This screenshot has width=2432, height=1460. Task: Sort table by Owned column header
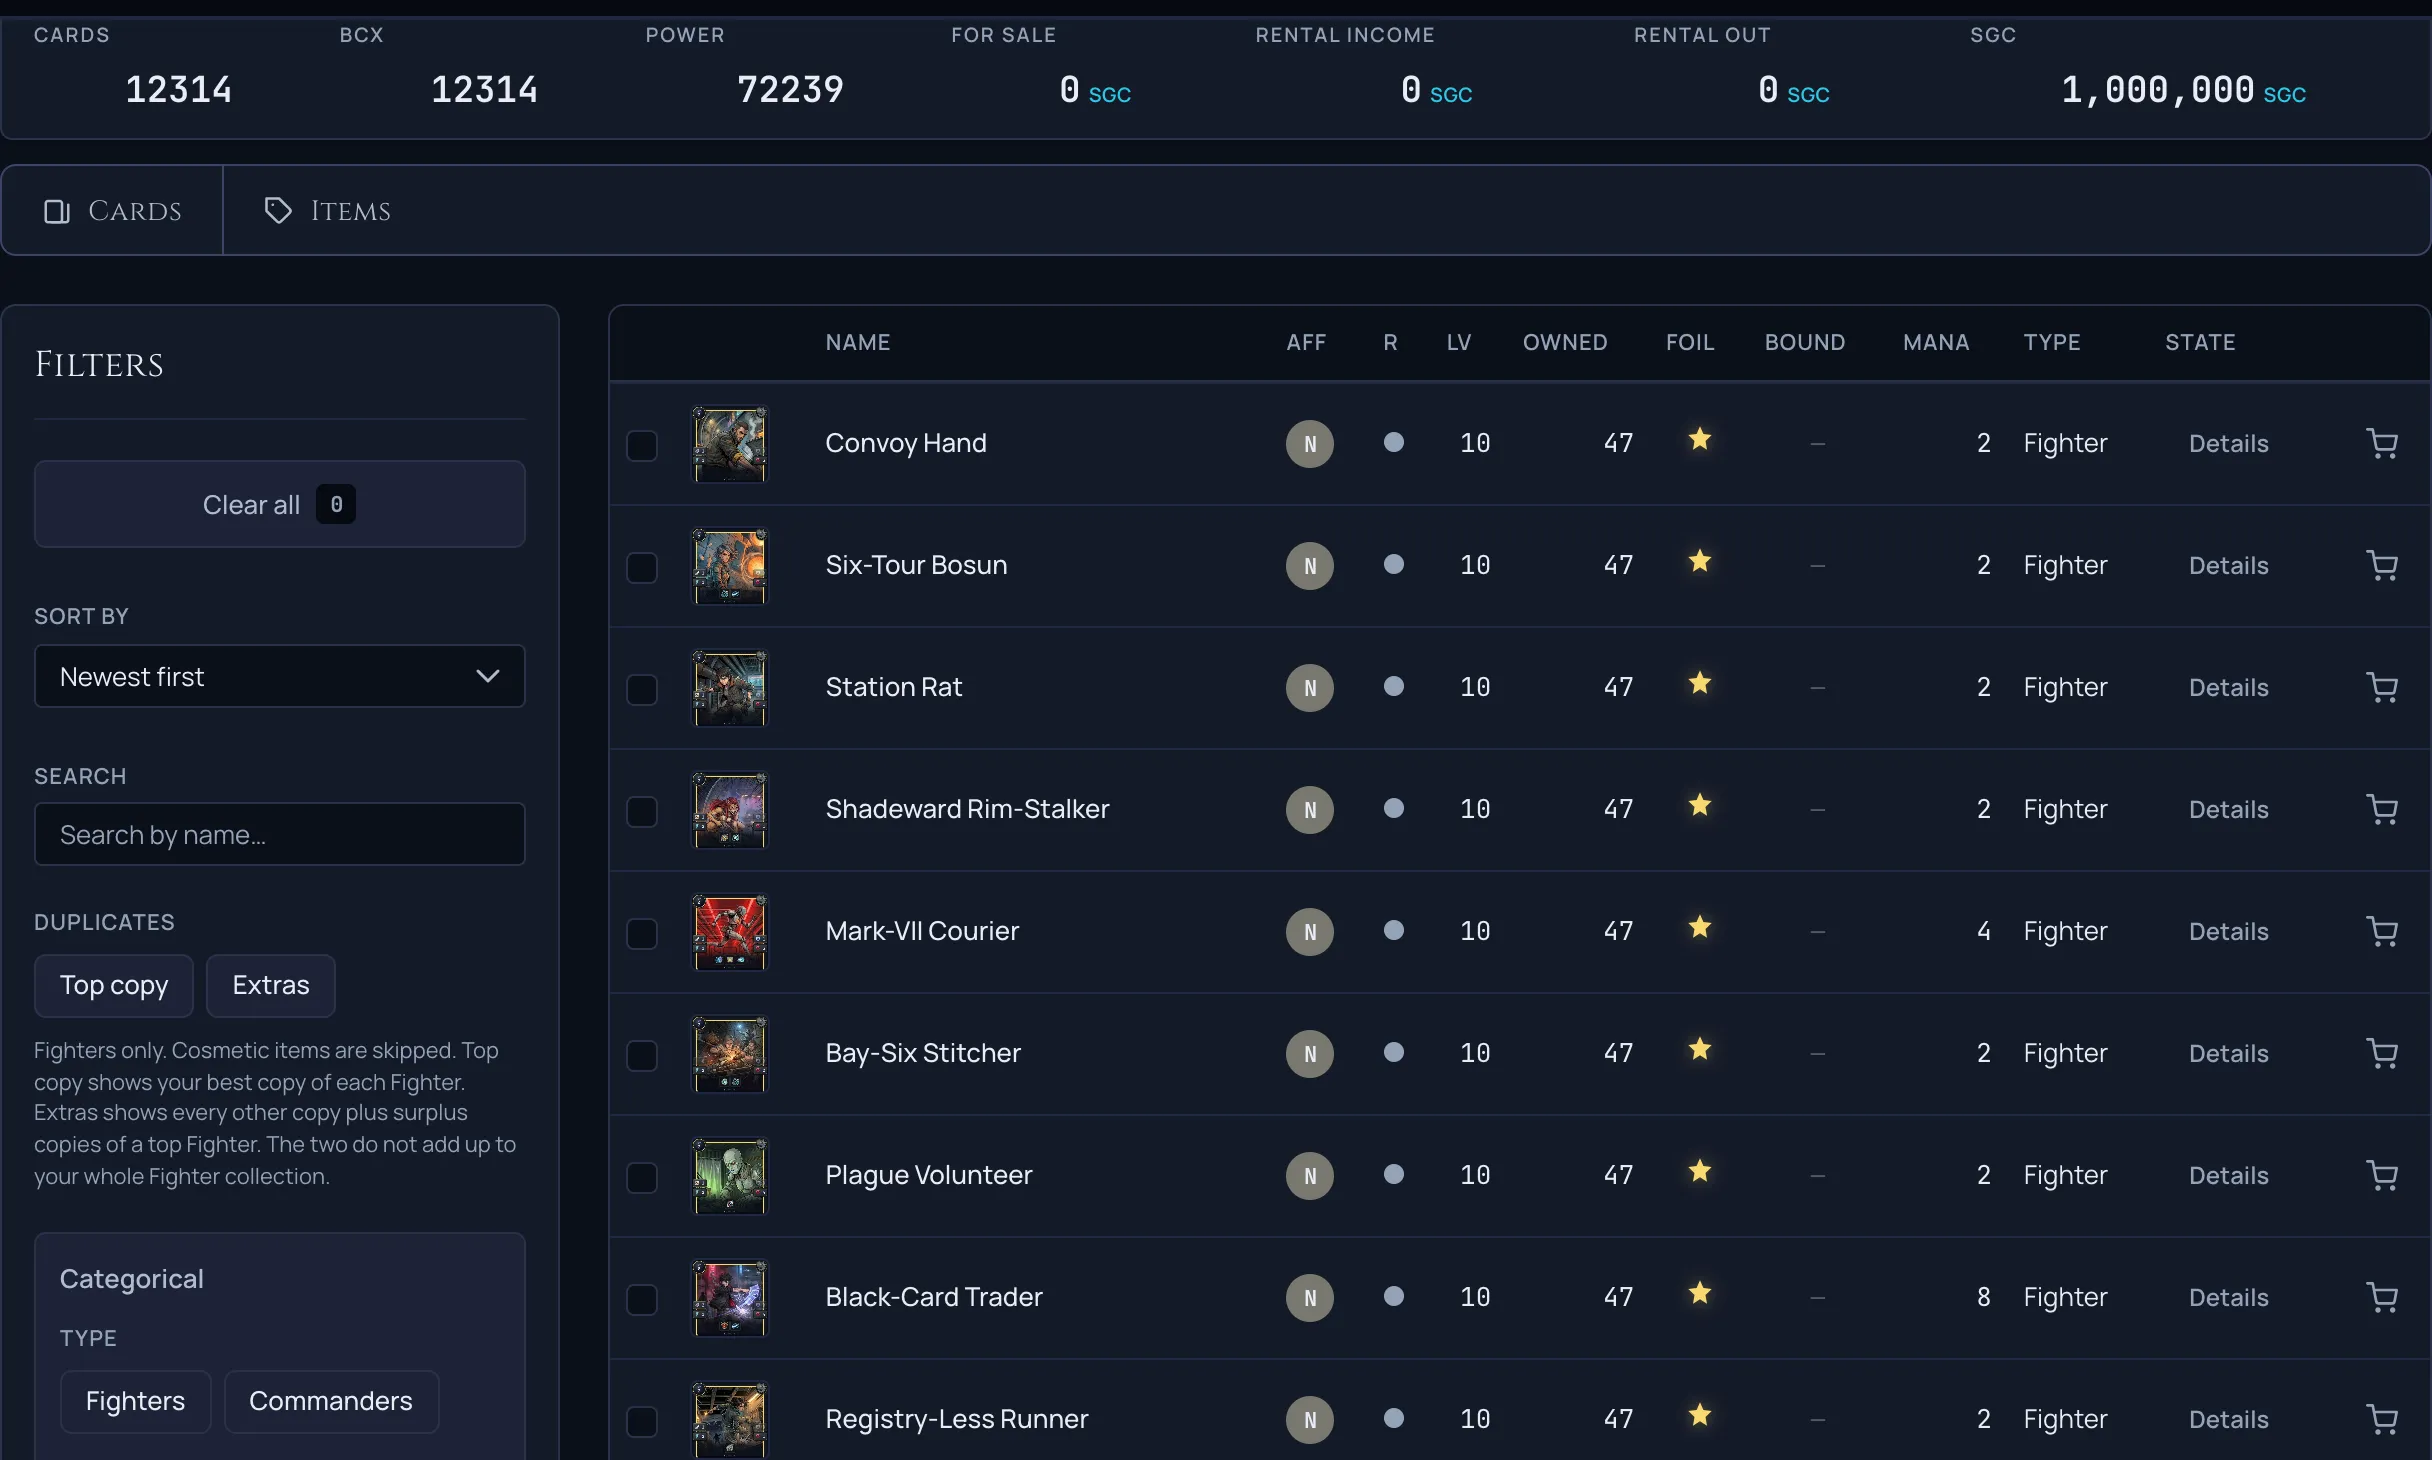pos(1565,342)
